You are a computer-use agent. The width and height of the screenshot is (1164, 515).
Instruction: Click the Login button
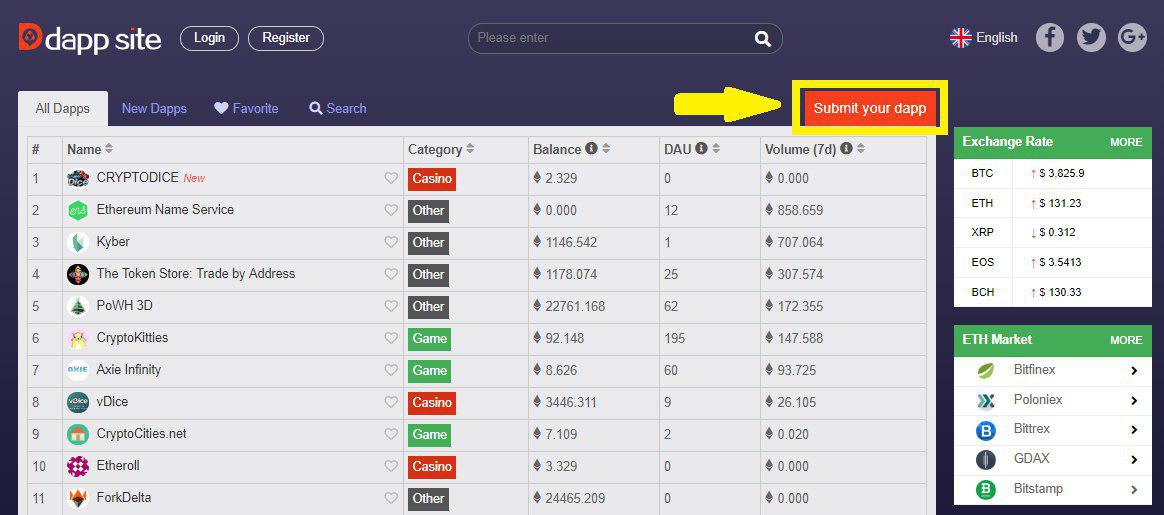[x=209, y=38]
